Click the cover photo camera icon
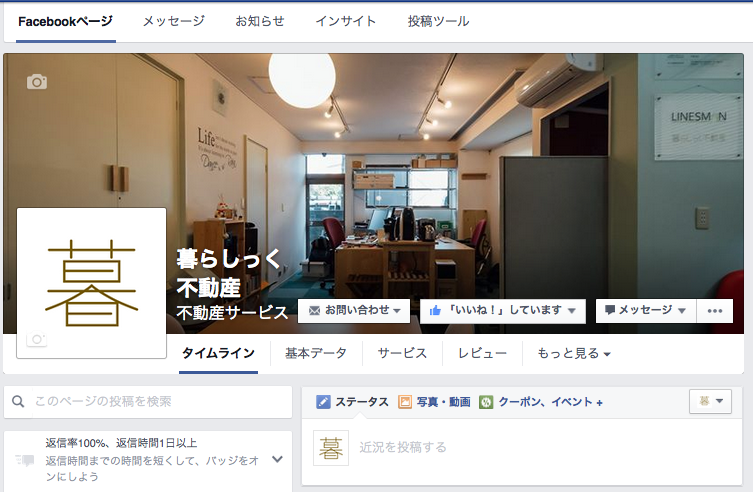 click(x=37, y=82)
